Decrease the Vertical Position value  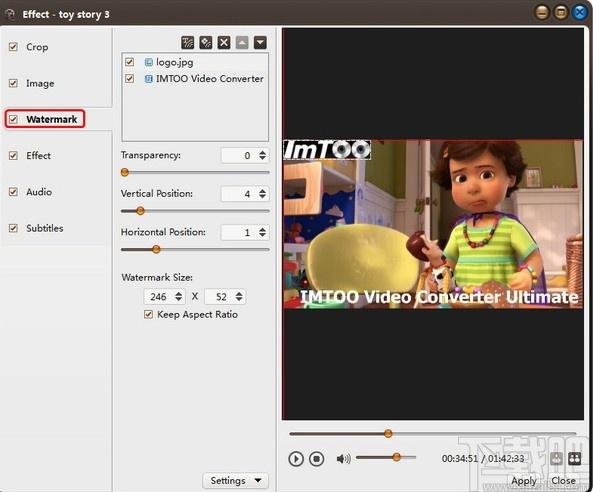[262, 196]
